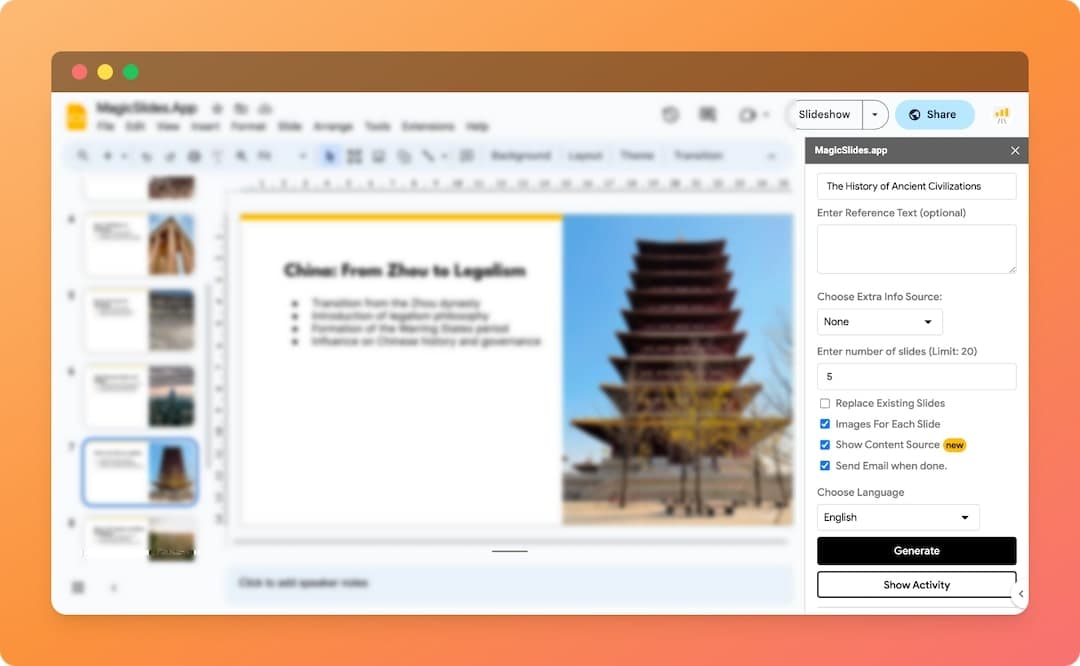Enable Replace Existing Slides checkbox
1080x666 pixels.
(825, 404)
